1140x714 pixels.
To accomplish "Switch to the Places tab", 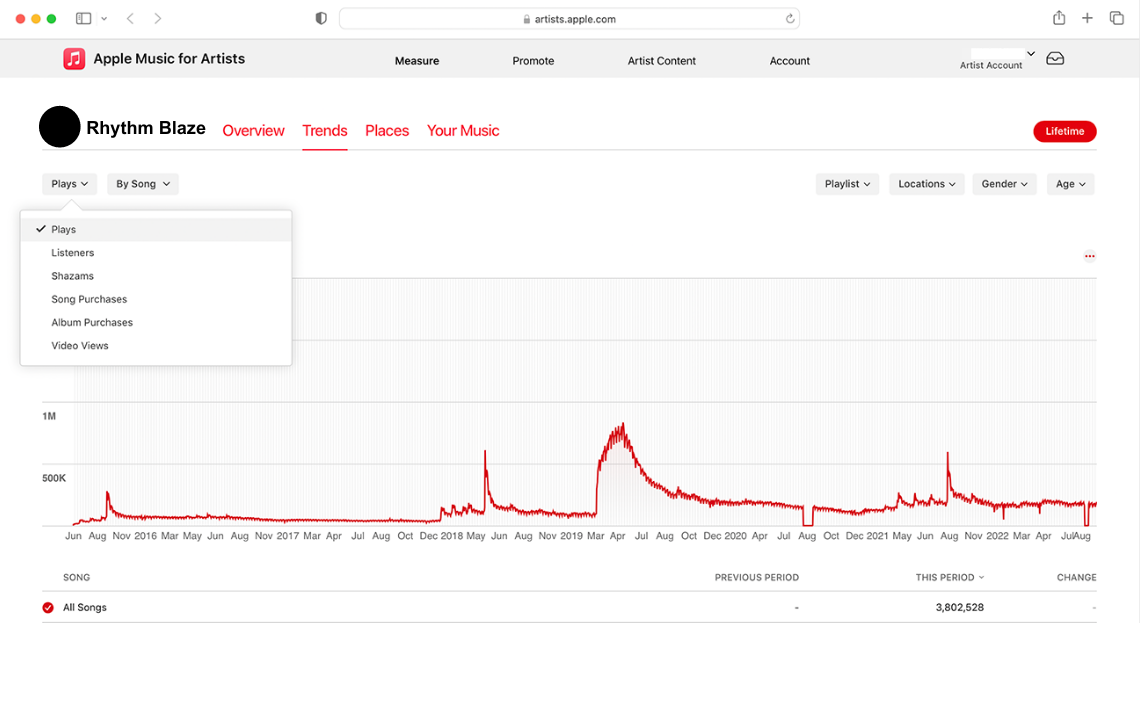I will [x=387, y=131].
